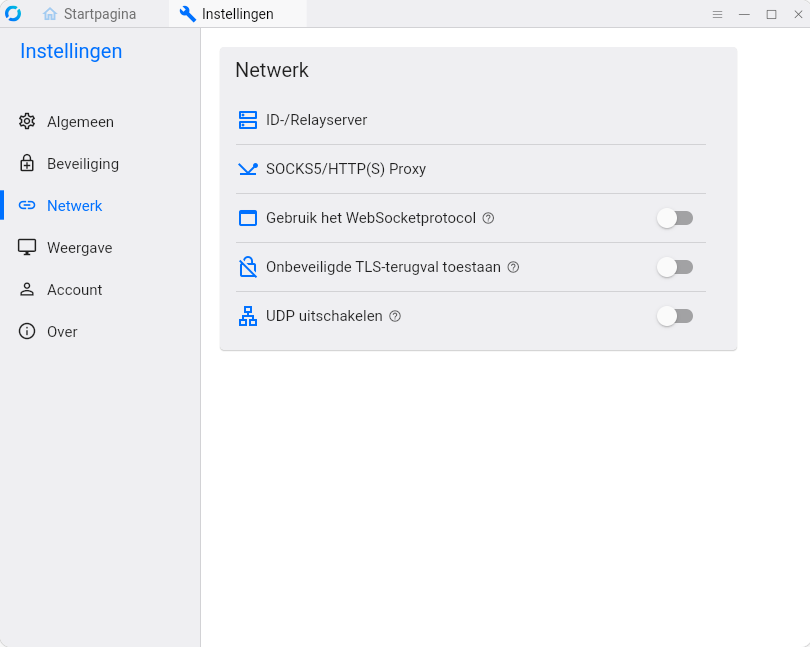This screenshot has width=810, height=647.
Task: Open SOCKS5/HTTP(S) Proxy settings
Action: pyautogui.click(x=345, y=168)
